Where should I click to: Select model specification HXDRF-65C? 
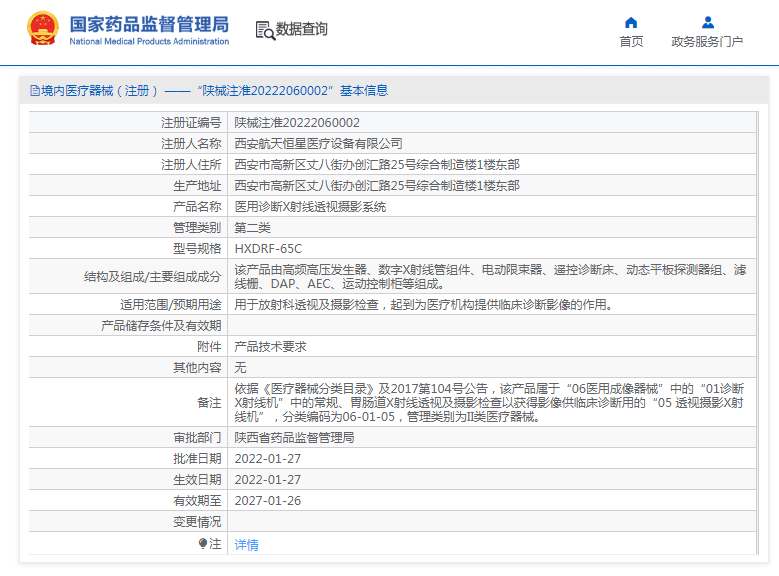click(x=268, y=248)
